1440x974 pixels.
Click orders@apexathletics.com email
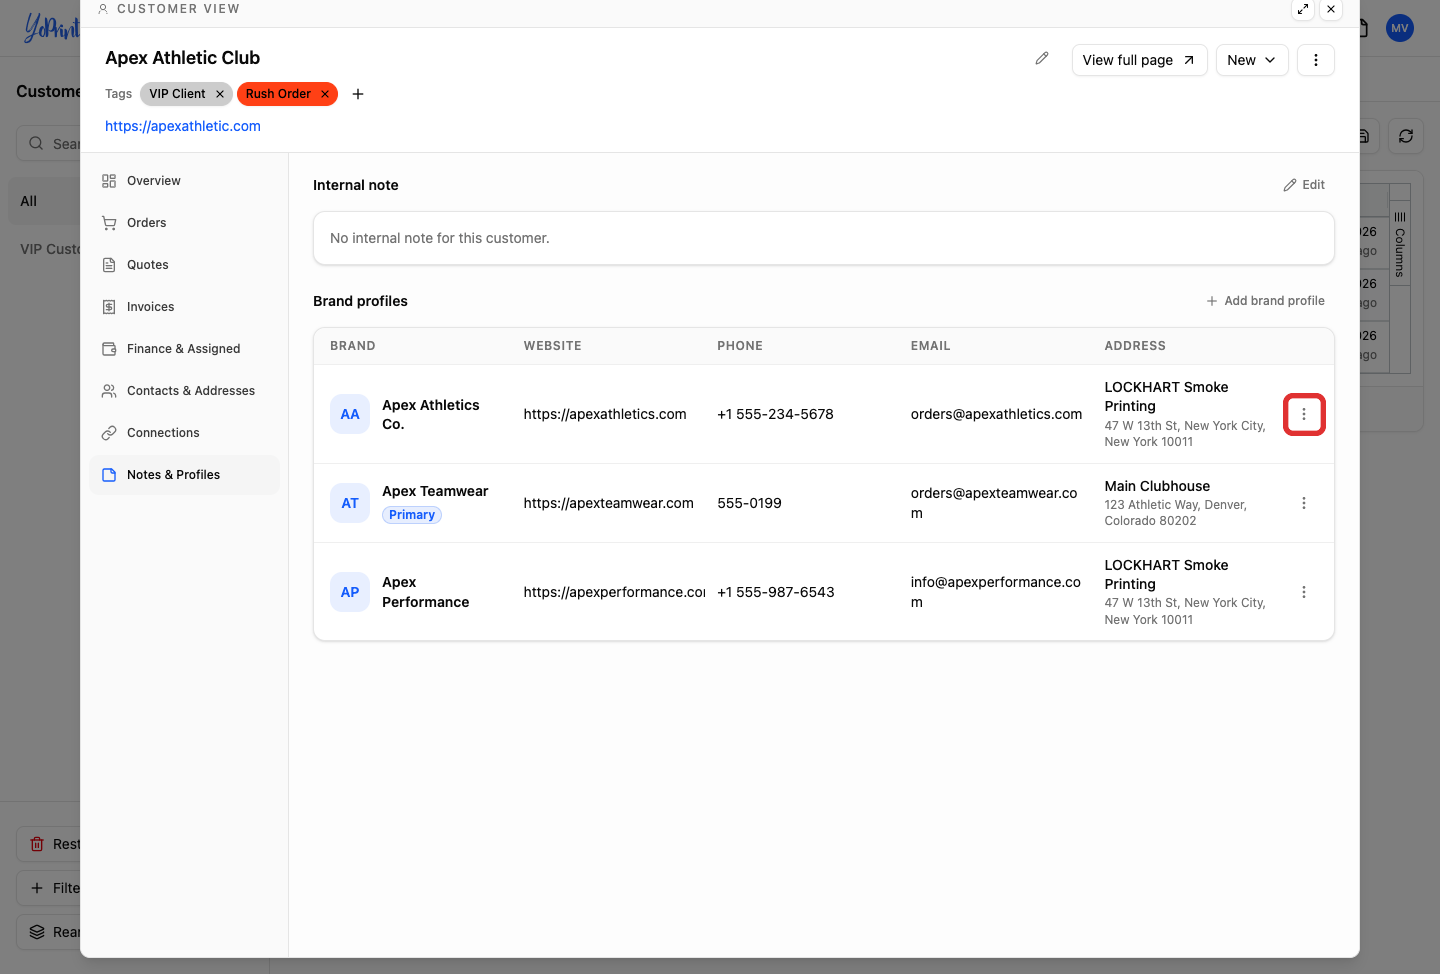coord(996,414)
